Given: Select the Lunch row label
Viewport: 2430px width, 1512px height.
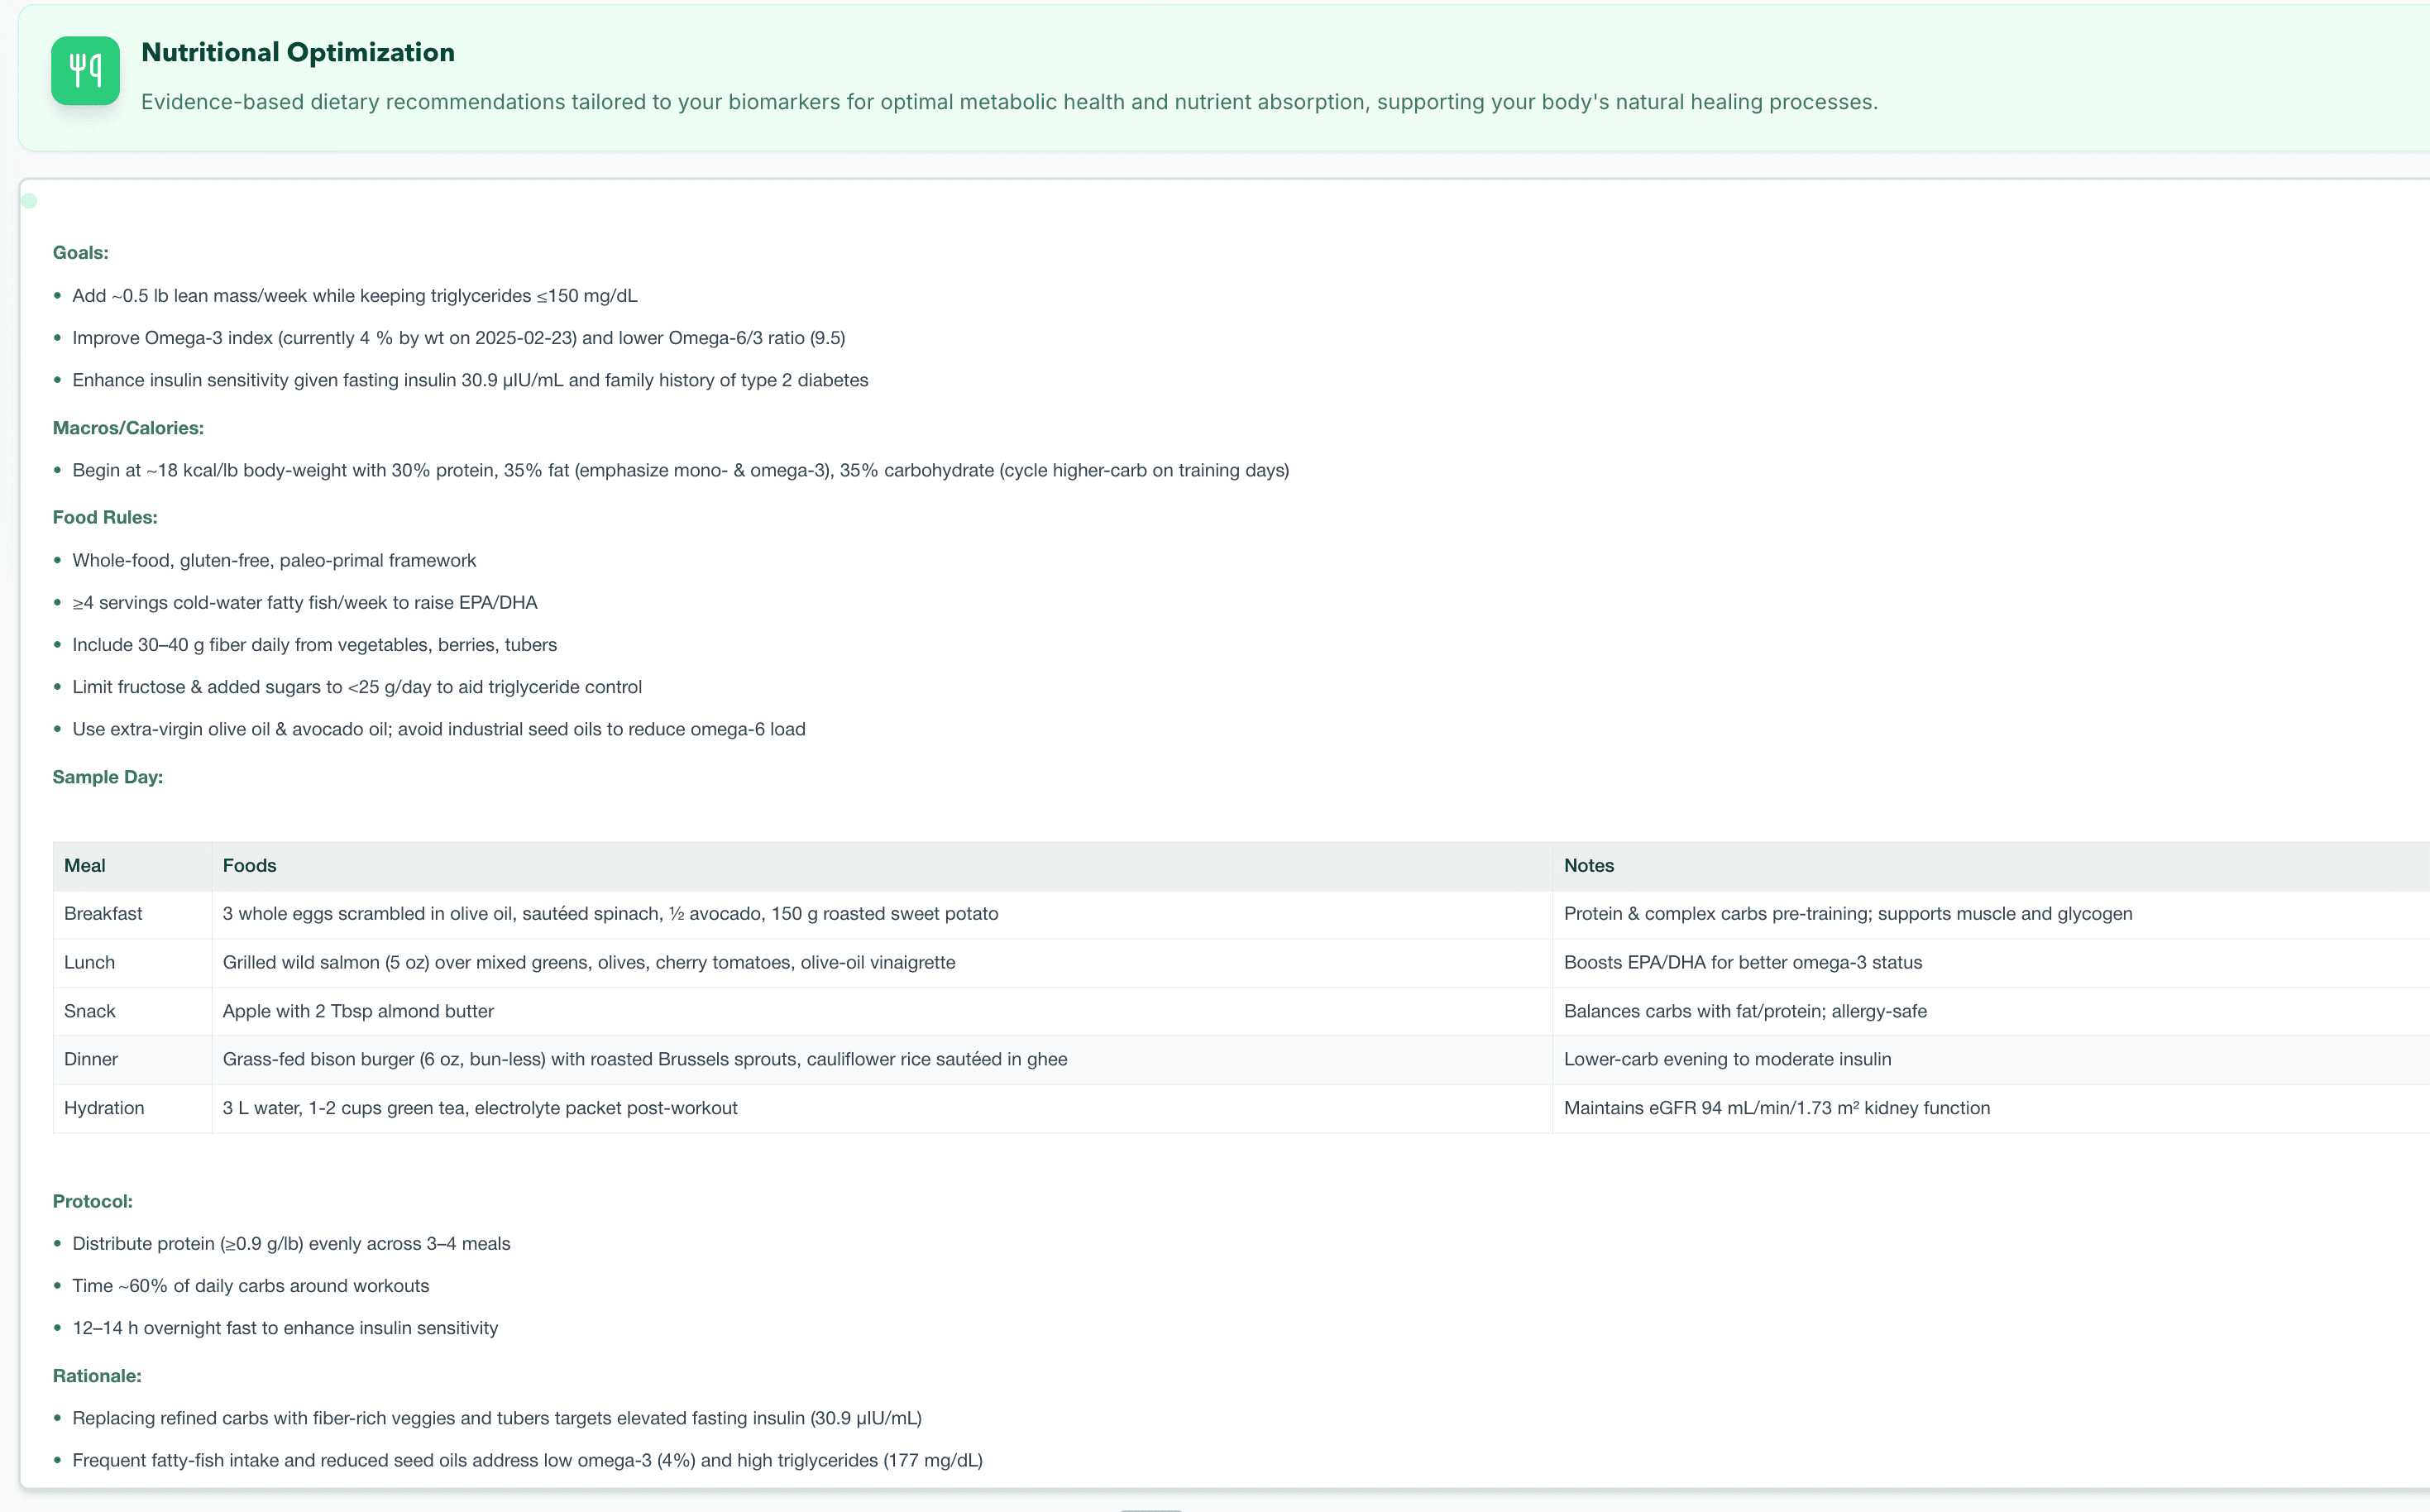Looking at the screenshot, I should click(x=89, y=962).
